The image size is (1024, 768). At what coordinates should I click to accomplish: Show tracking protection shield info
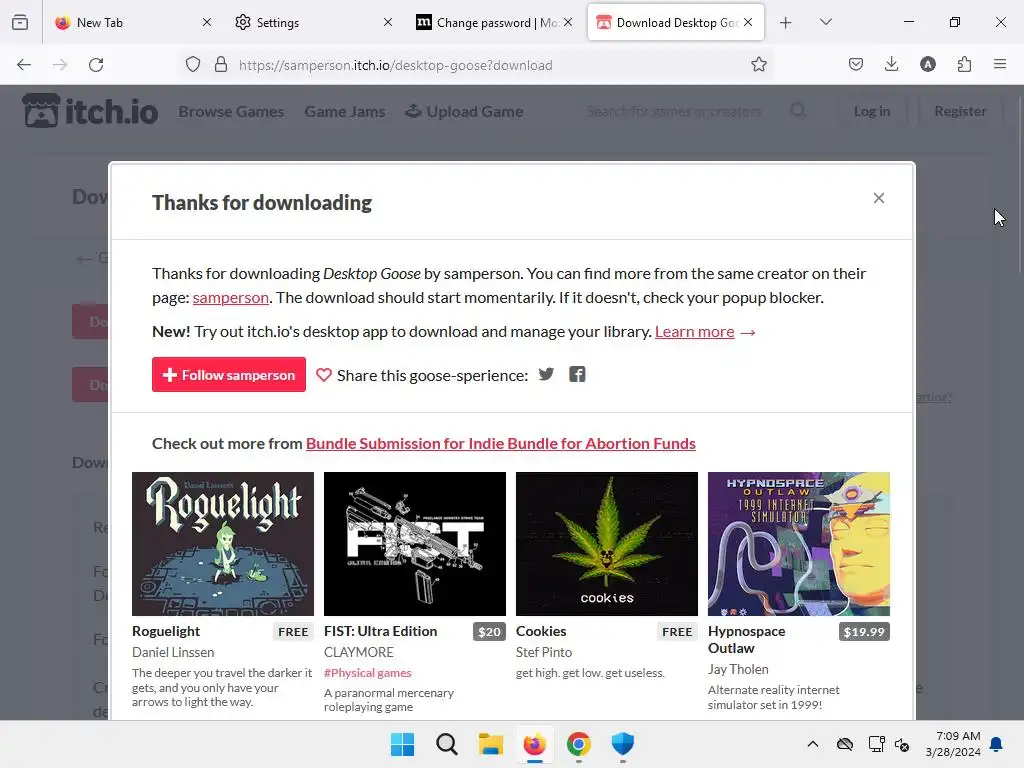tap(193, 65)
